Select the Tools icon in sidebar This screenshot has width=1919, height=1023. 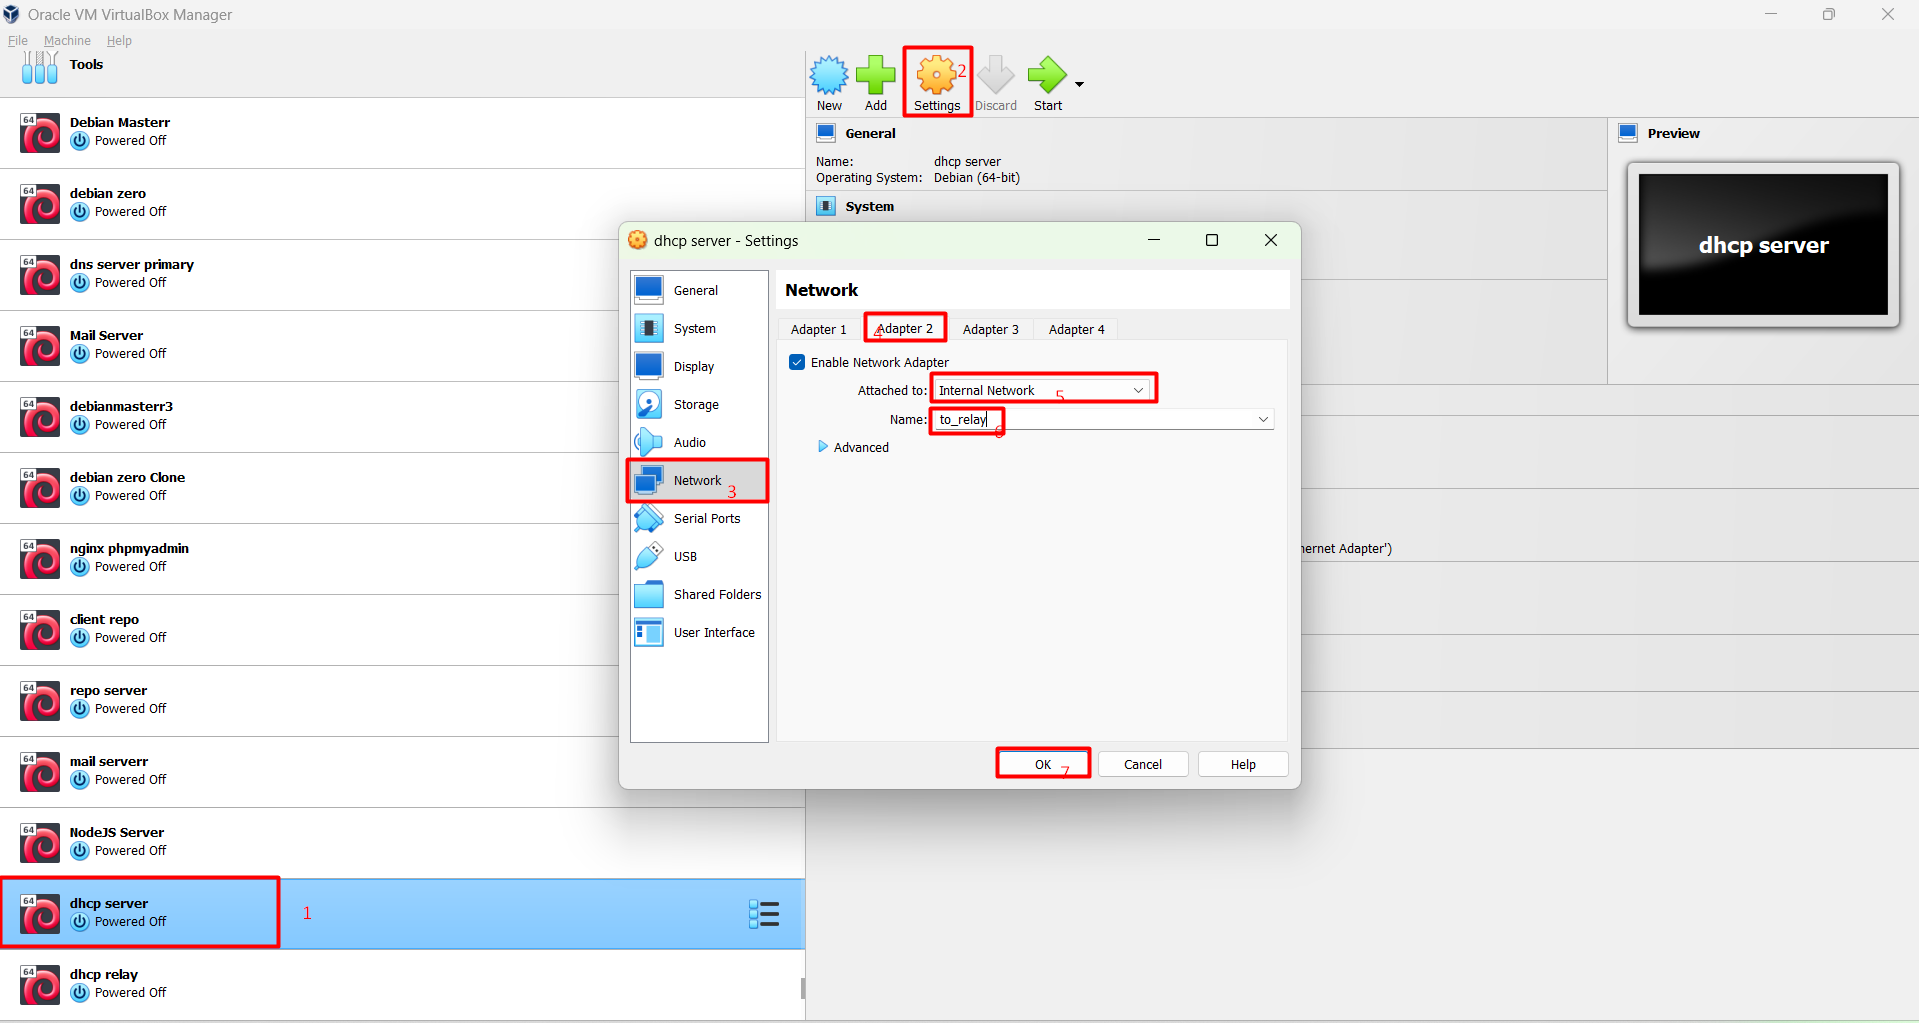(x=40, y=67)
